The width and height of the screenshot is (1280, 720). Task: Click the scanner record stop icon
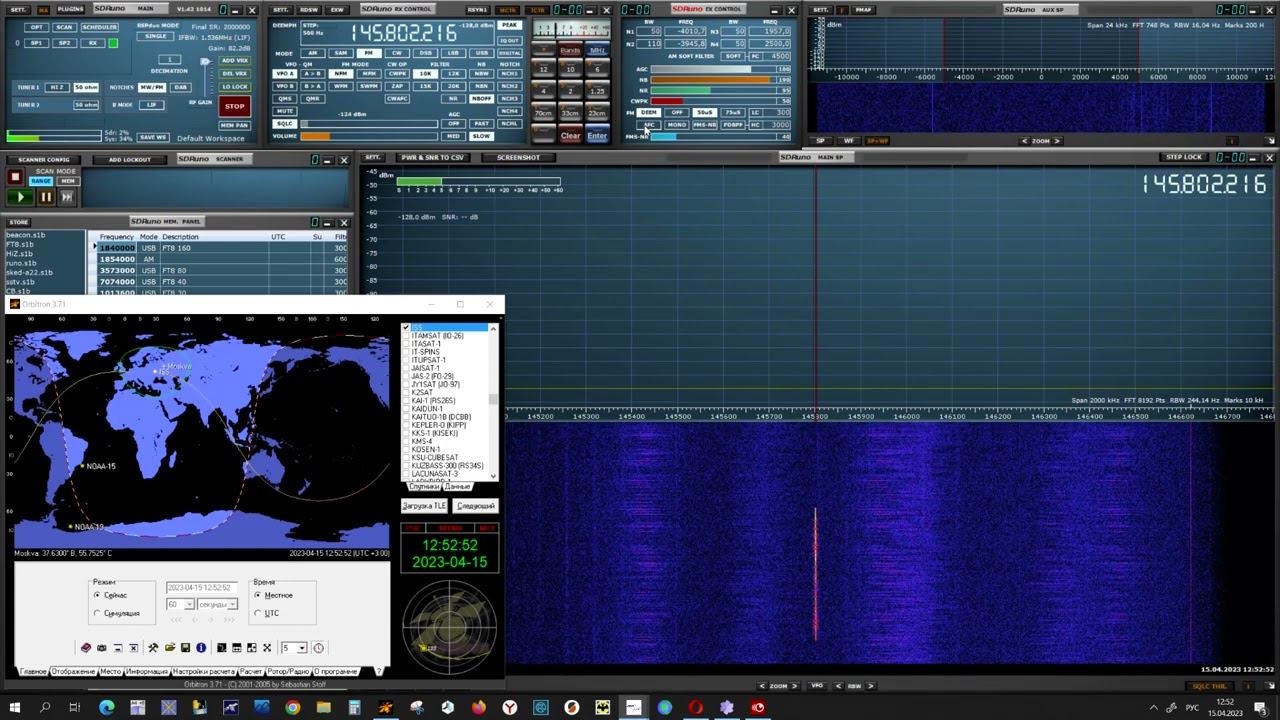[x=15, y=177]
